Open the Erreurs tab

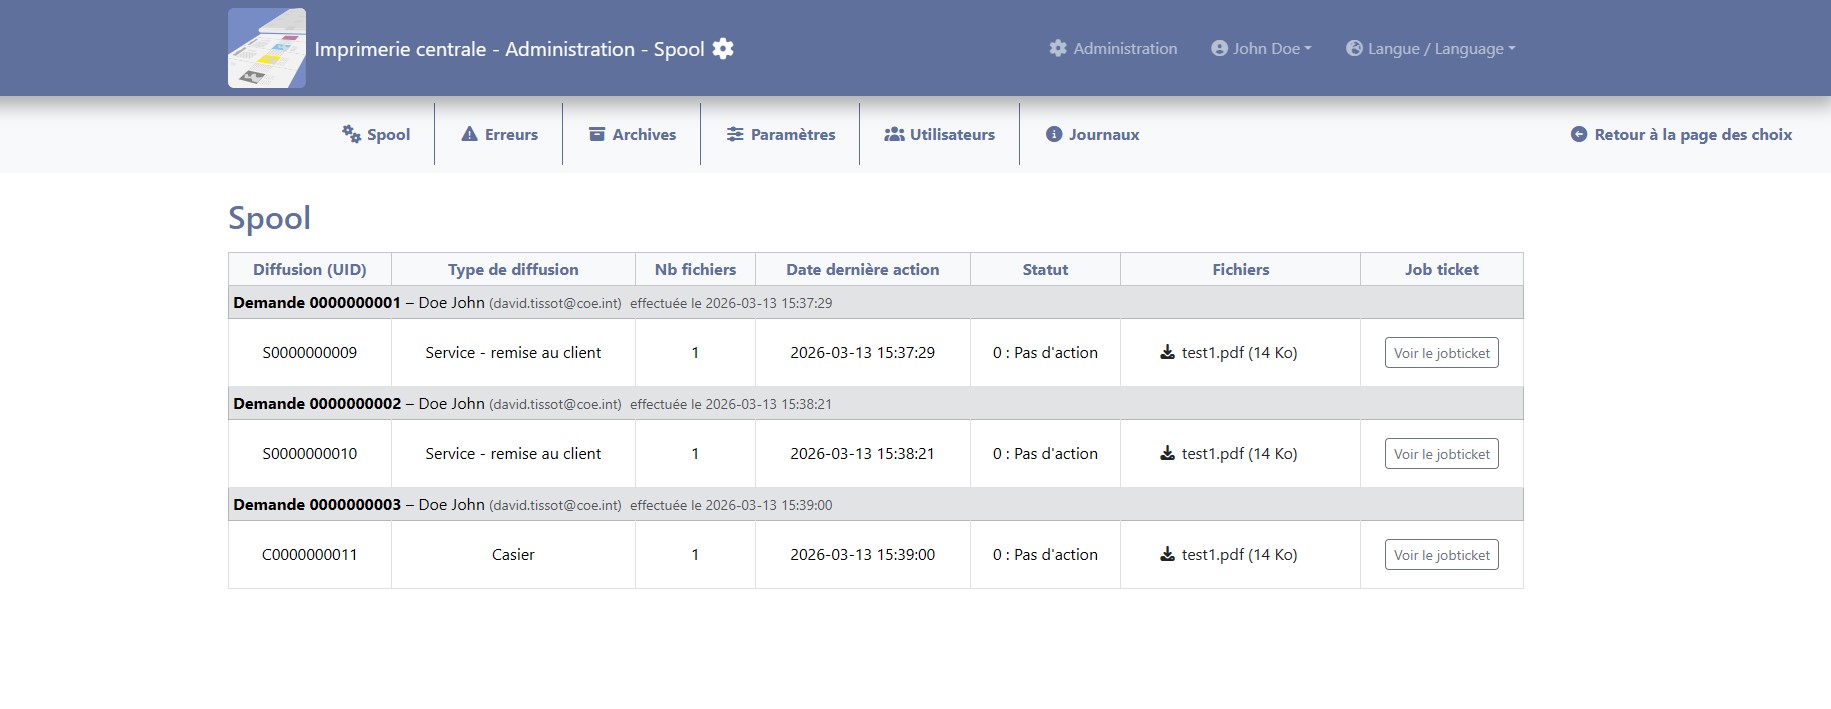click(499, 134)
